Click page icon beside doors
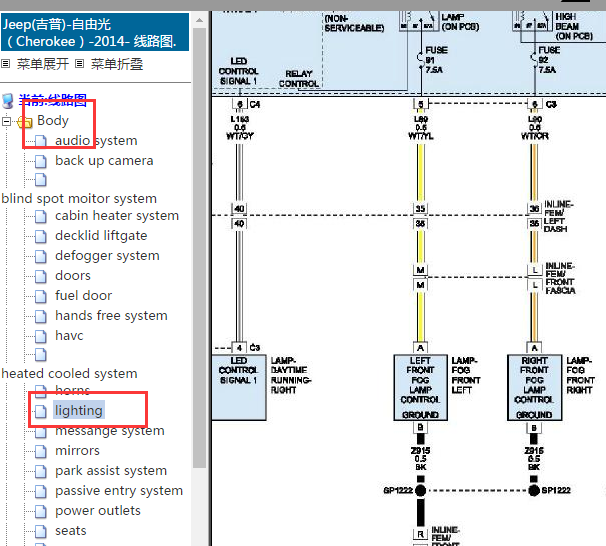The height and width of the screenshot is (546, 606). click(41, 277)
